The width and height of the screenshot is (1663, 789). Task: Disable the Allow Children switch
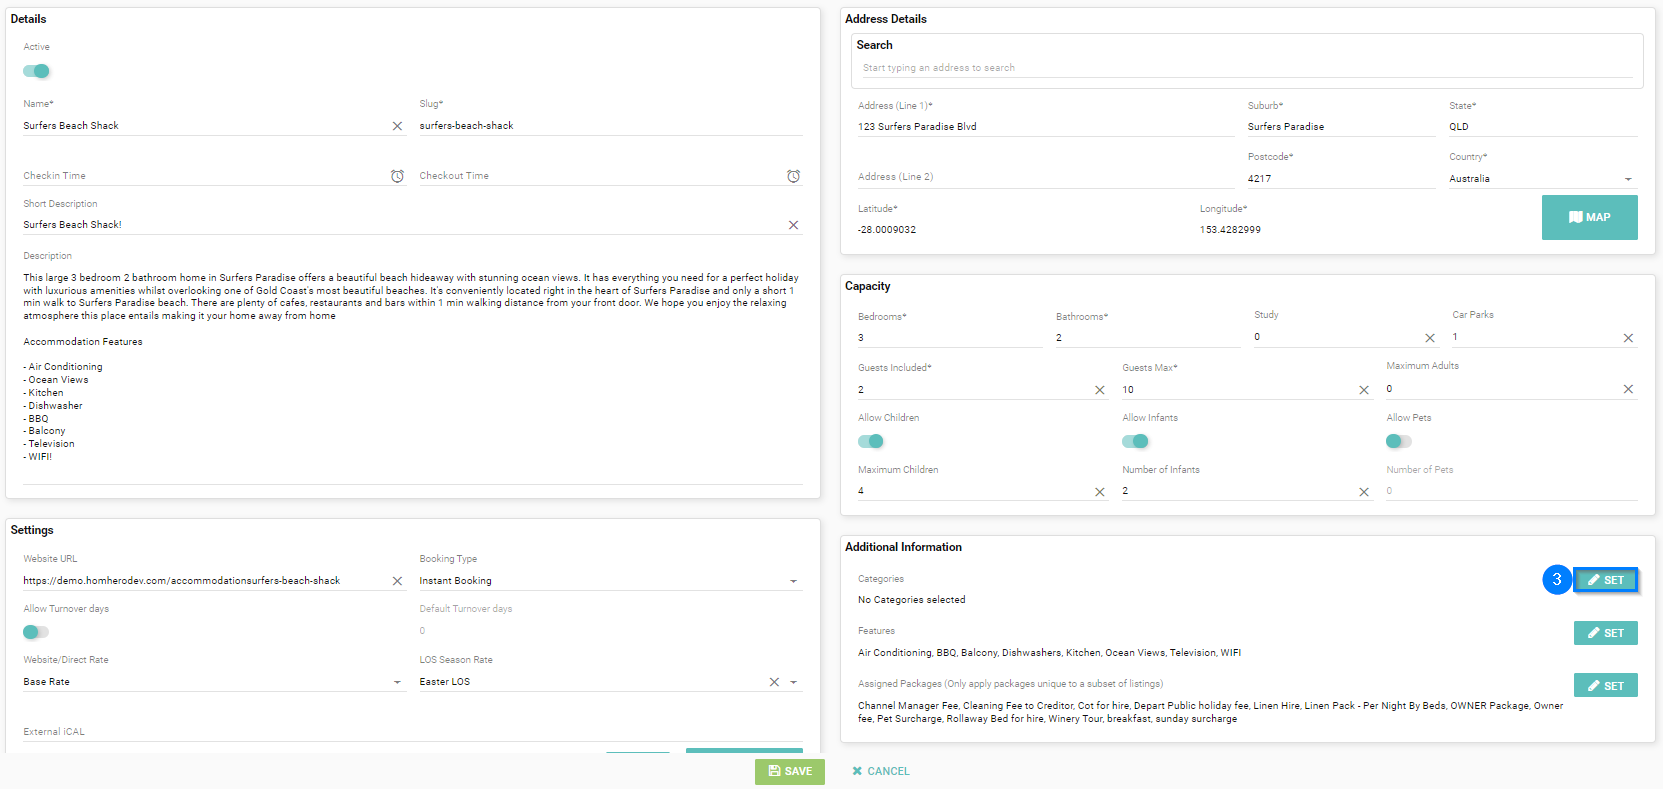click(x=871, y=441)
